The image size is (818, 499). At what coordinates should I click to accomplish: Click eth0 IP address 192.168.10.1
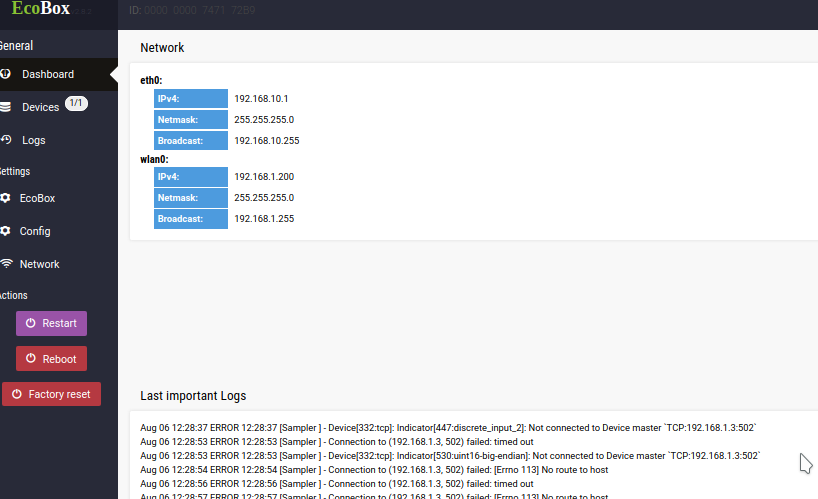261,99
